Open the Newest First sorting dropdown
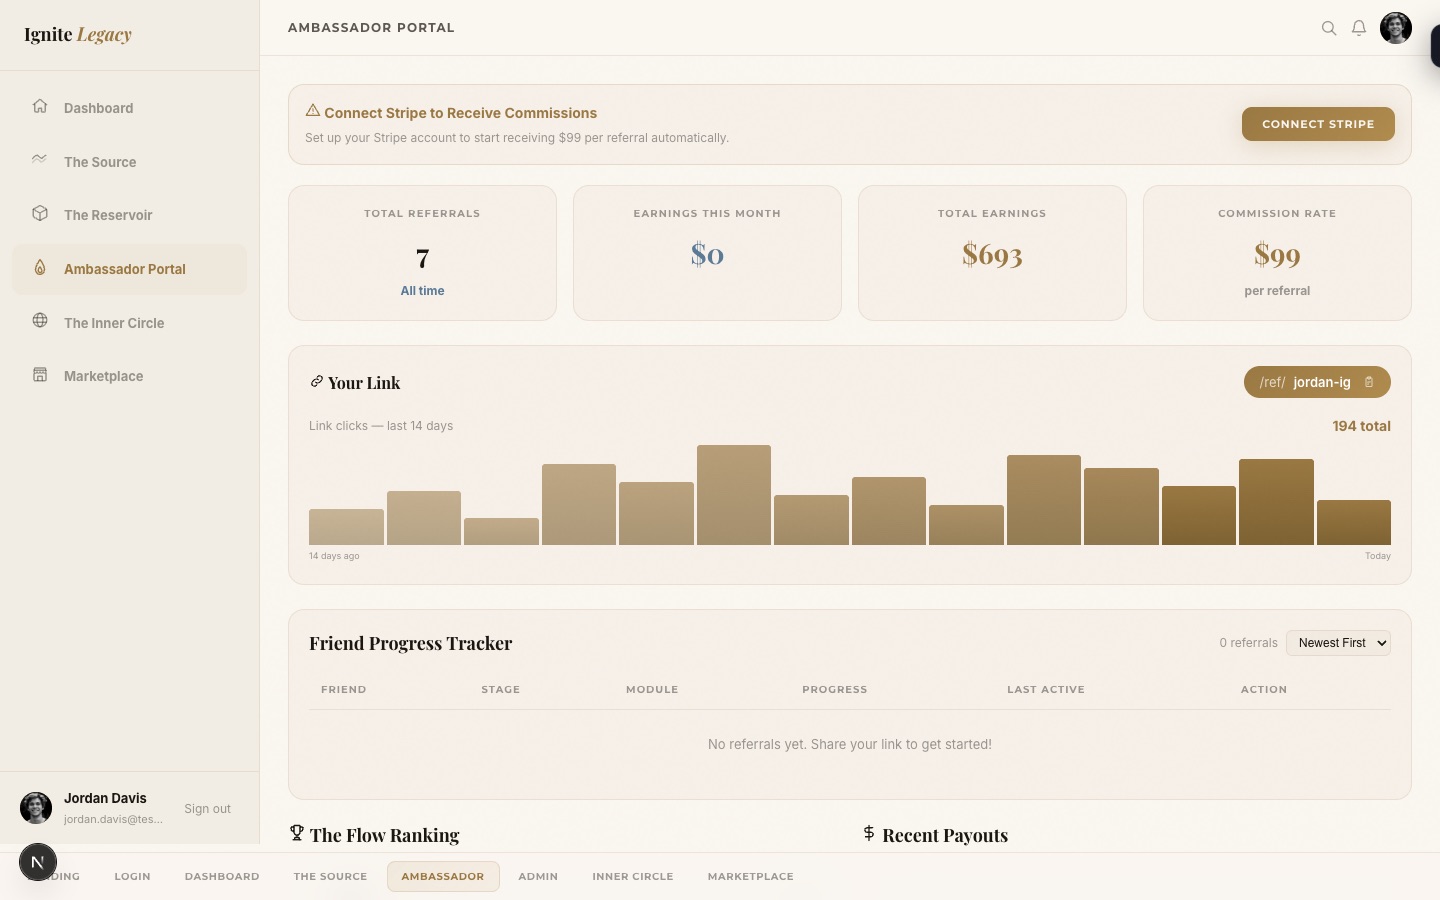 (1338, 643)
